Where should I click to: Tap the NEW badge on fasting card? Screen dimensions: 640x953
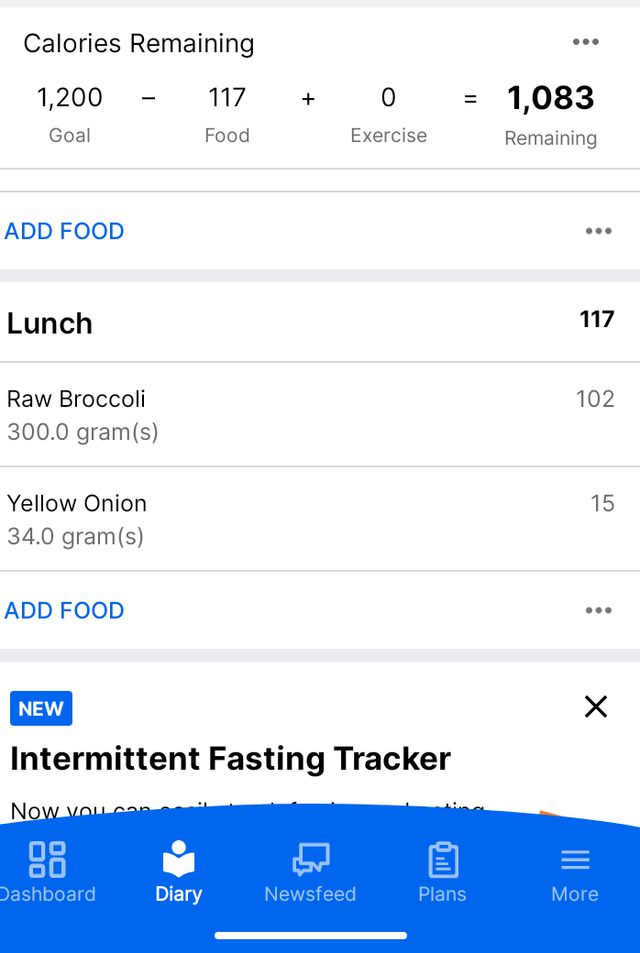[41, 709]
